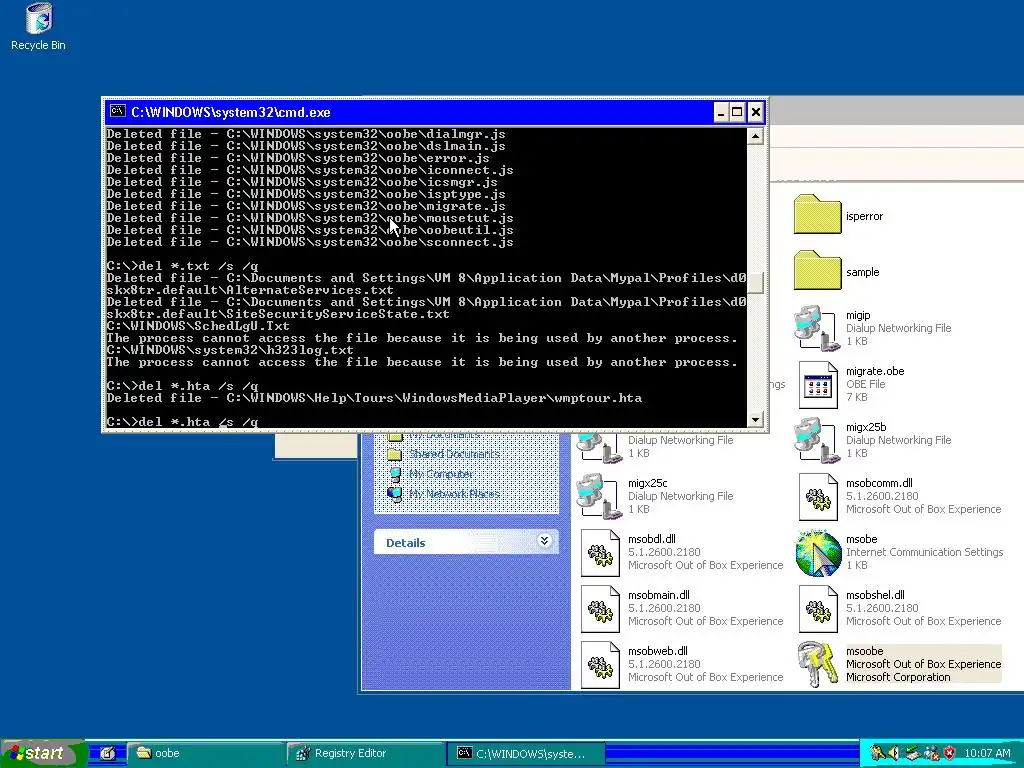Click the volume speaker tray icon

[x=894, y=753]
